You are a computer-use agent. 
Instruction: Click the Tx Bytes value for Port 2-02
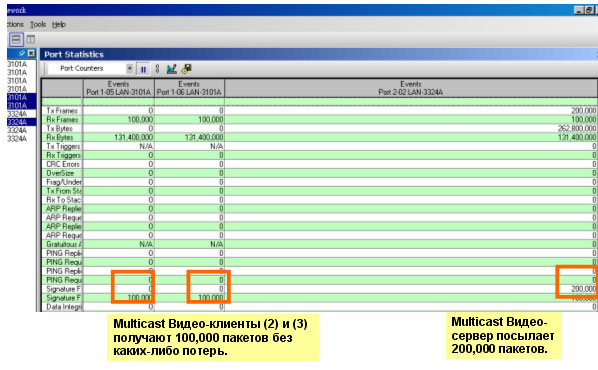(577, 129)
